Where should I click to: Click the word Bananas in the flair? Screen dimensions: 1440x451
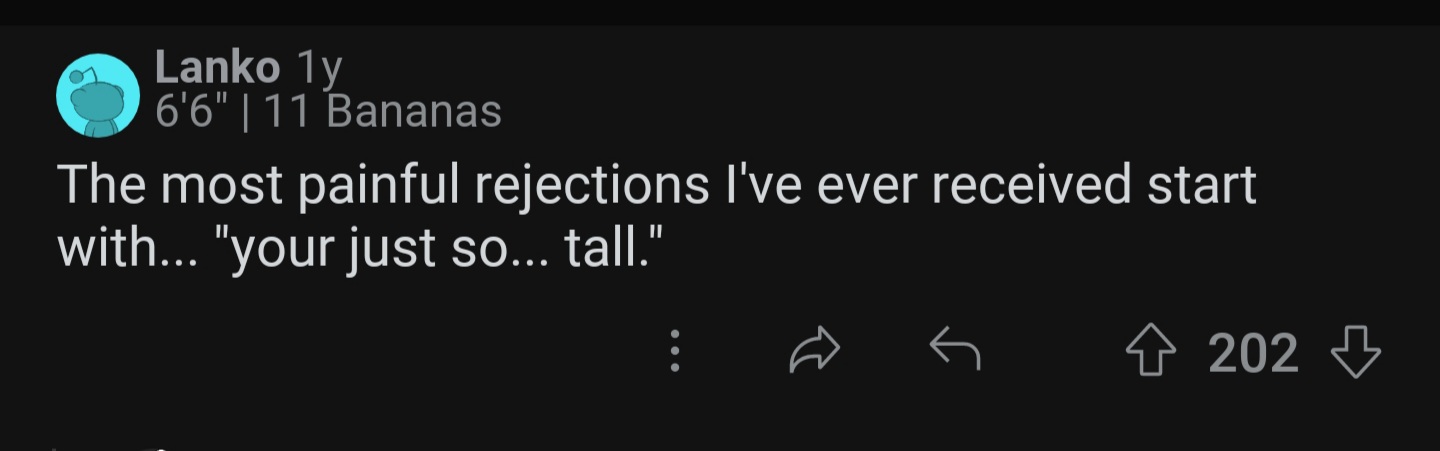click(414, 112)
